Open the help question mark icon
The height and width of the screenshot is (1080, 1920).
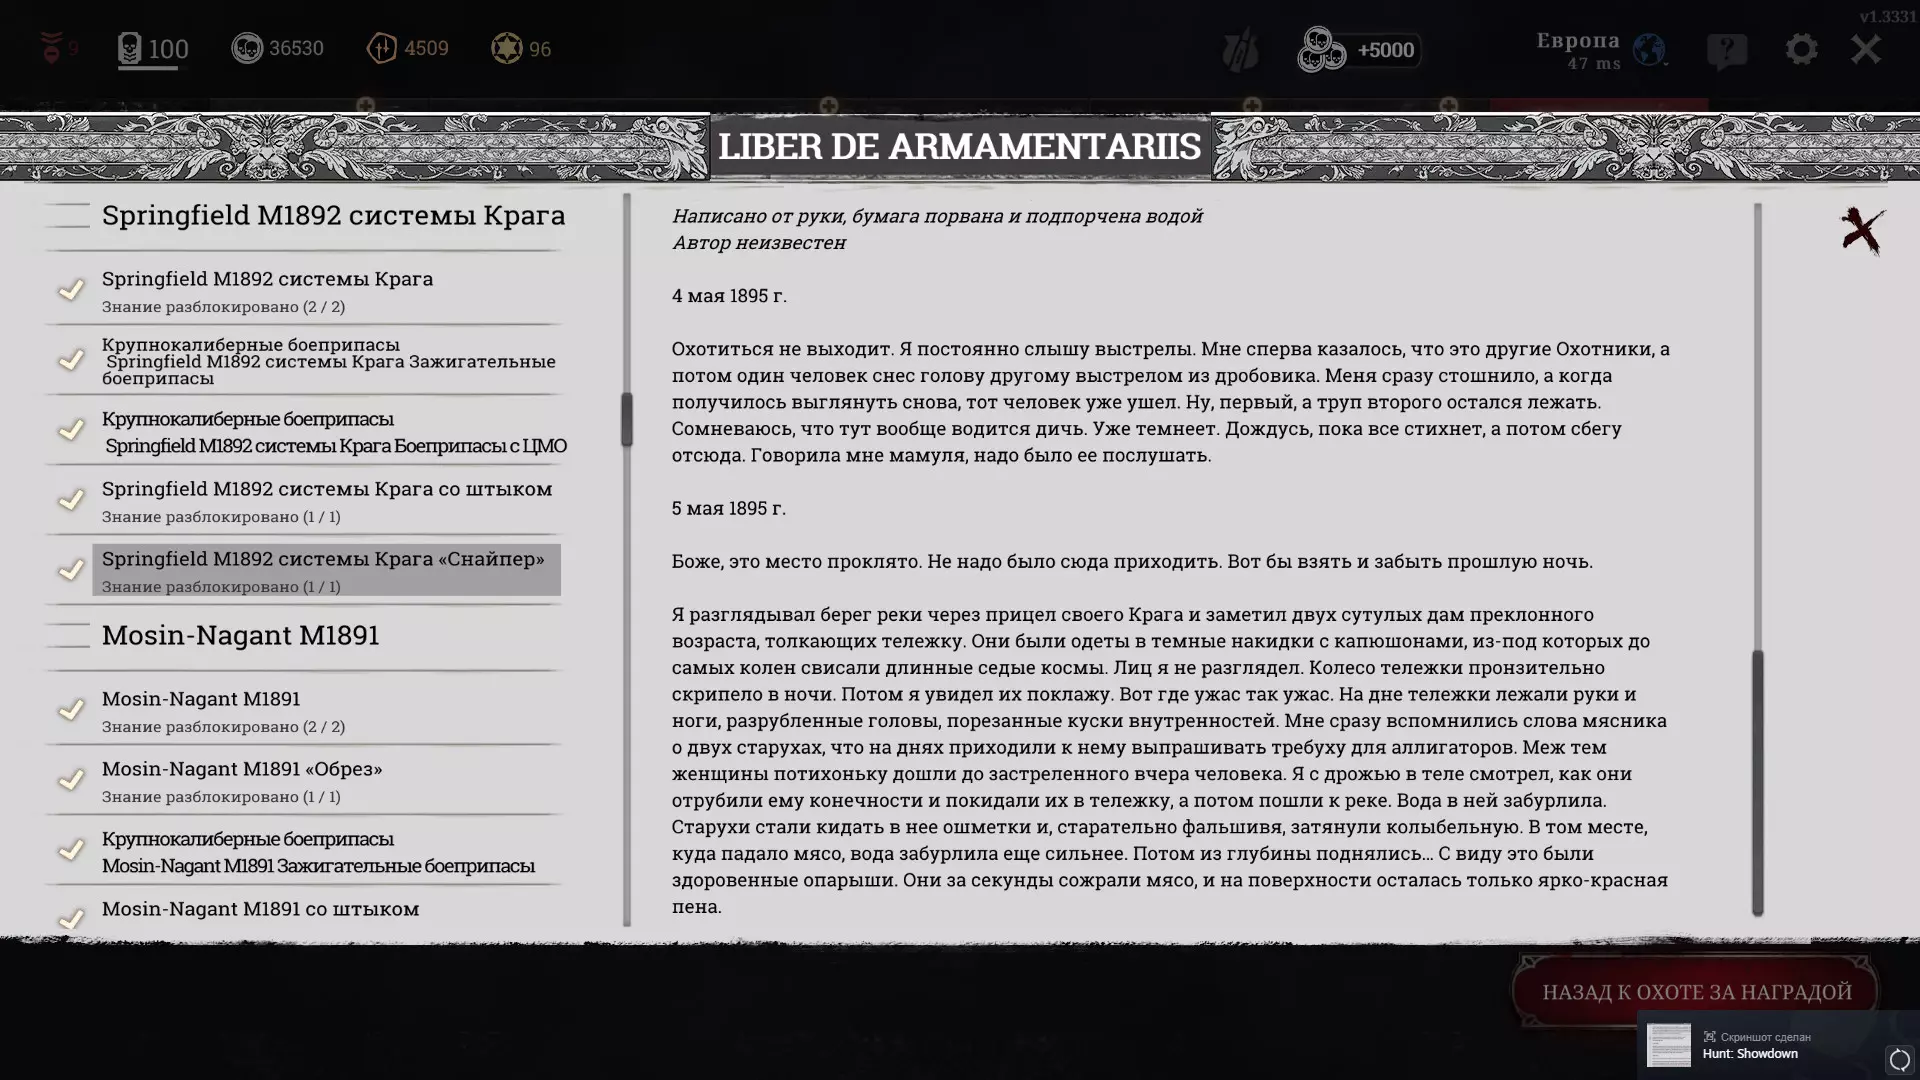coord(1727,50)
